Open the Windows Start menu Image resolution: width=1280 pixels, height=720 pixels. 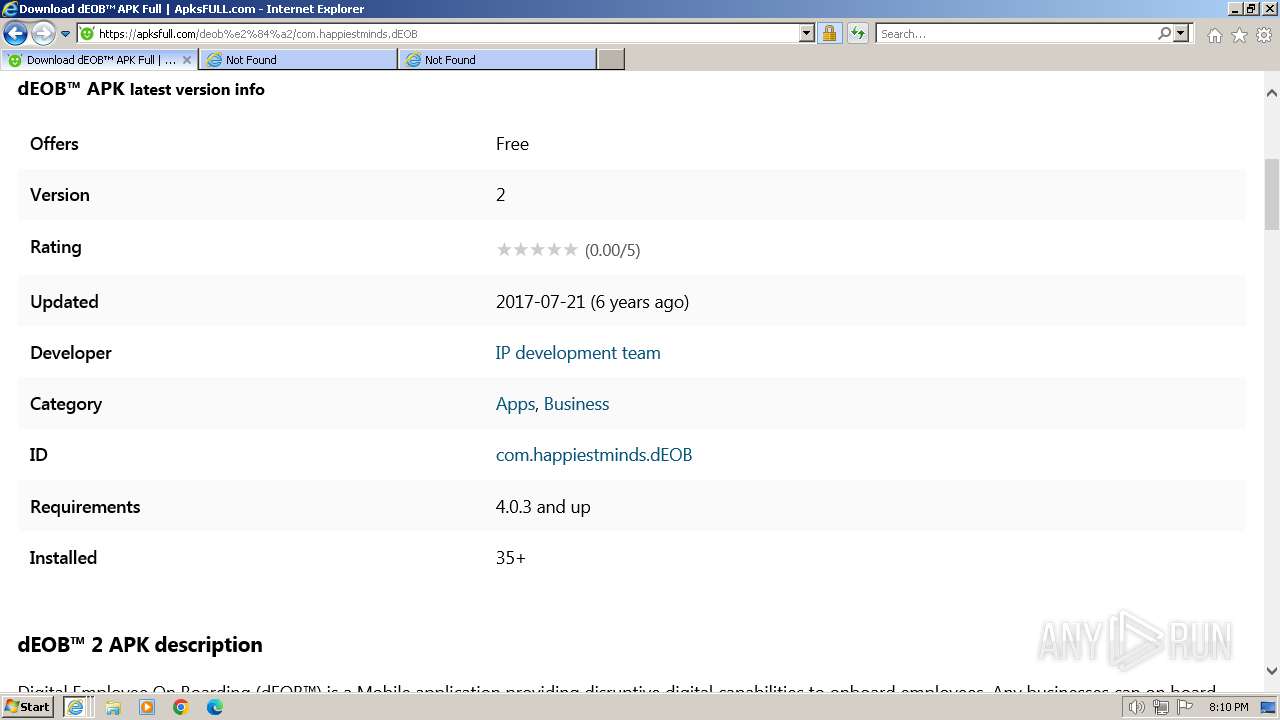(27, 707)
